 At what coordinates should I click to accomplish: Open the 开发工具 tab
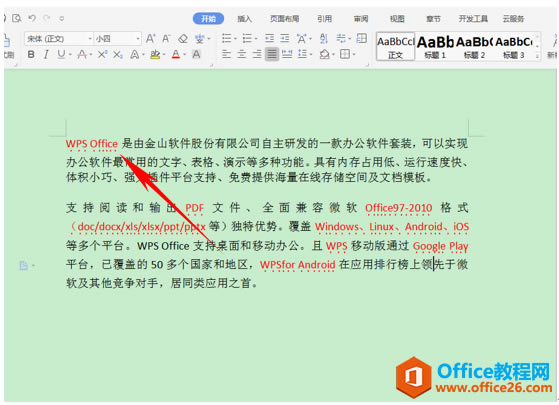[473, 19]
